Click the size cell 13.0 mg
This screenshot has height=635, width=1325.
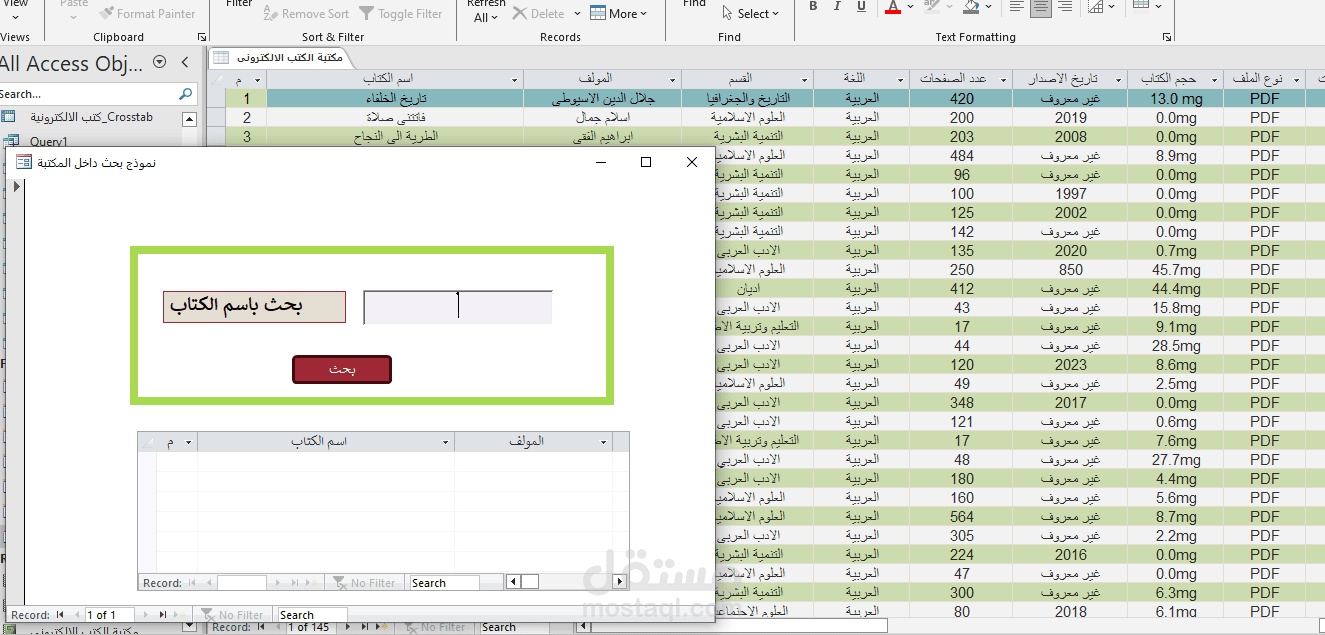pos(1176,99)
